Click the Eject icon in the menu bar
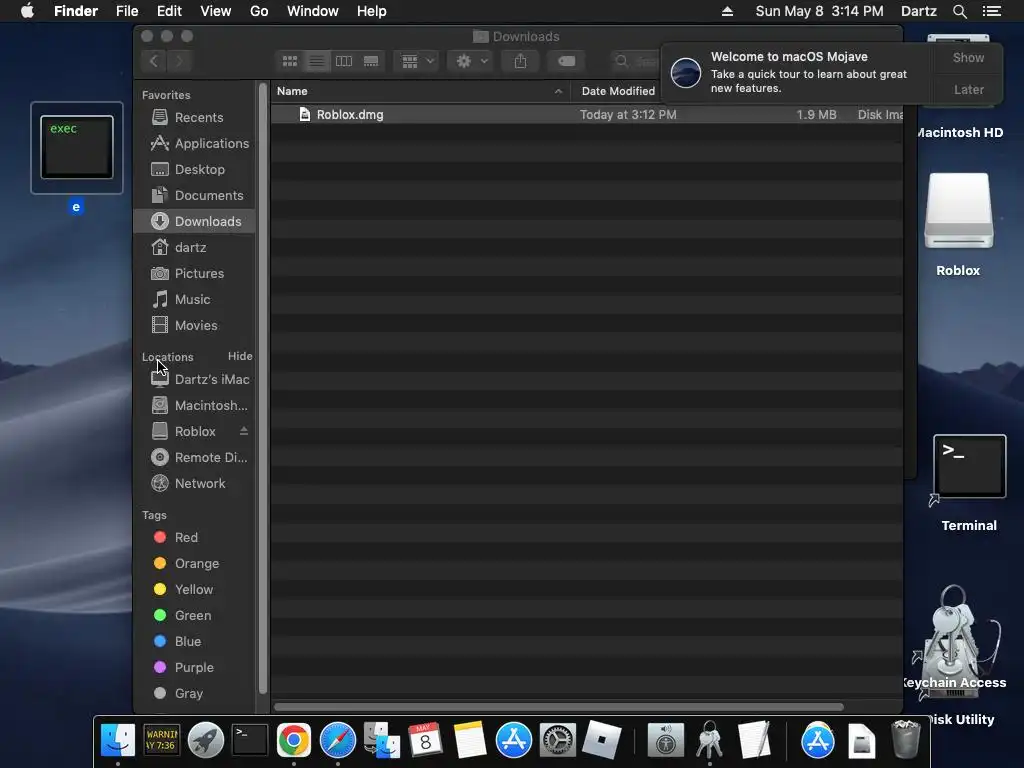Screen dimensions: 1024x768 click(727, 11)
